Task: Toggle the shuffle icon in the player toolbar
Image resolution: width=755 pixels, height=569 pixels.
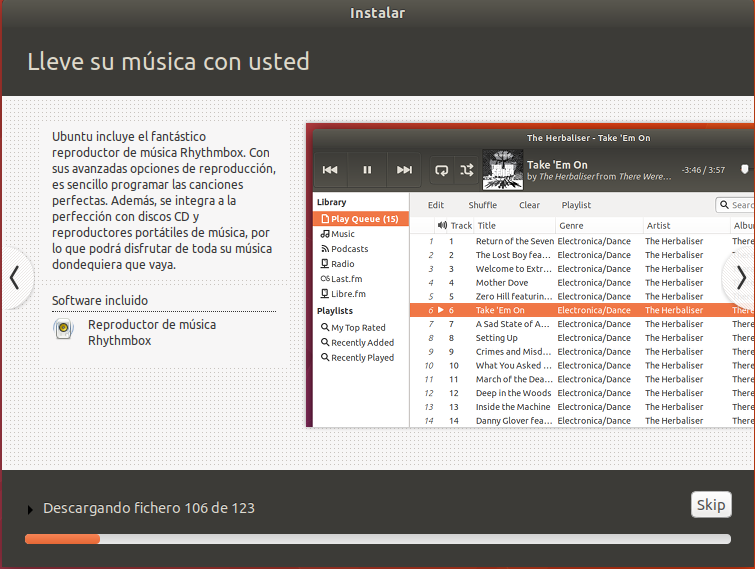Action: click(467, 169)
